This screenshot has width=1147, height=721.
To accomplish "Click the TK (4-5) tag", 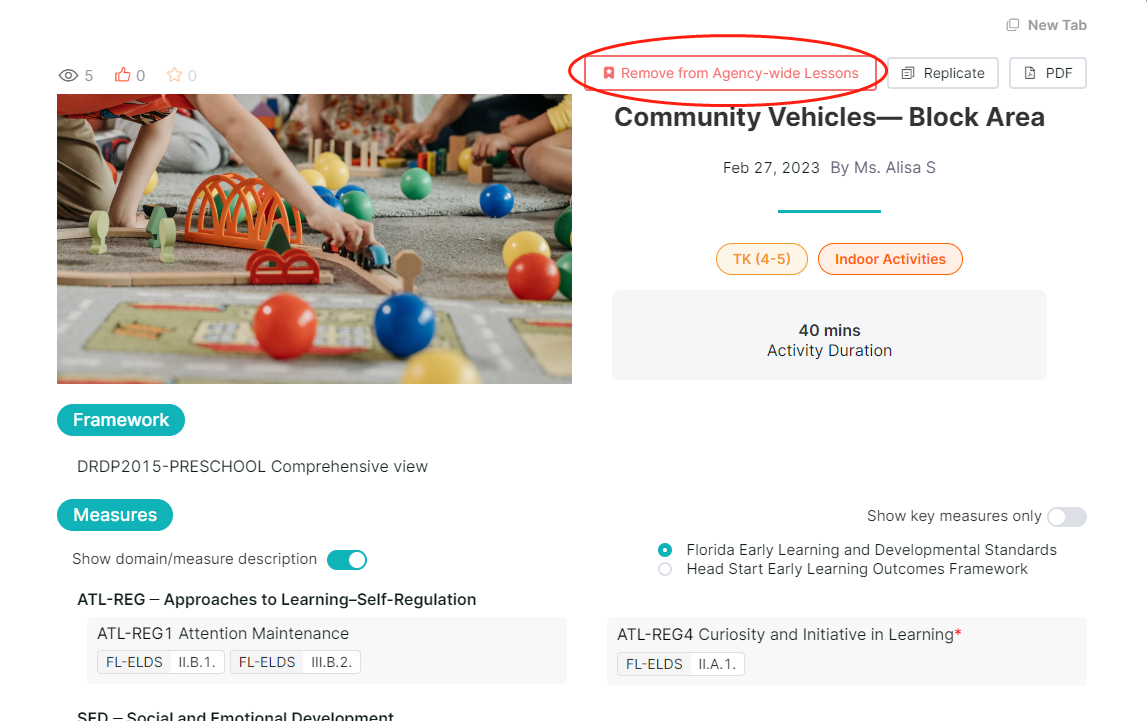I will pyautogui.click(x=761, y=259).
